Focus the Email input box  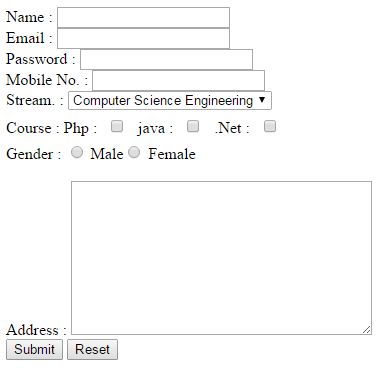pos(143,38)
